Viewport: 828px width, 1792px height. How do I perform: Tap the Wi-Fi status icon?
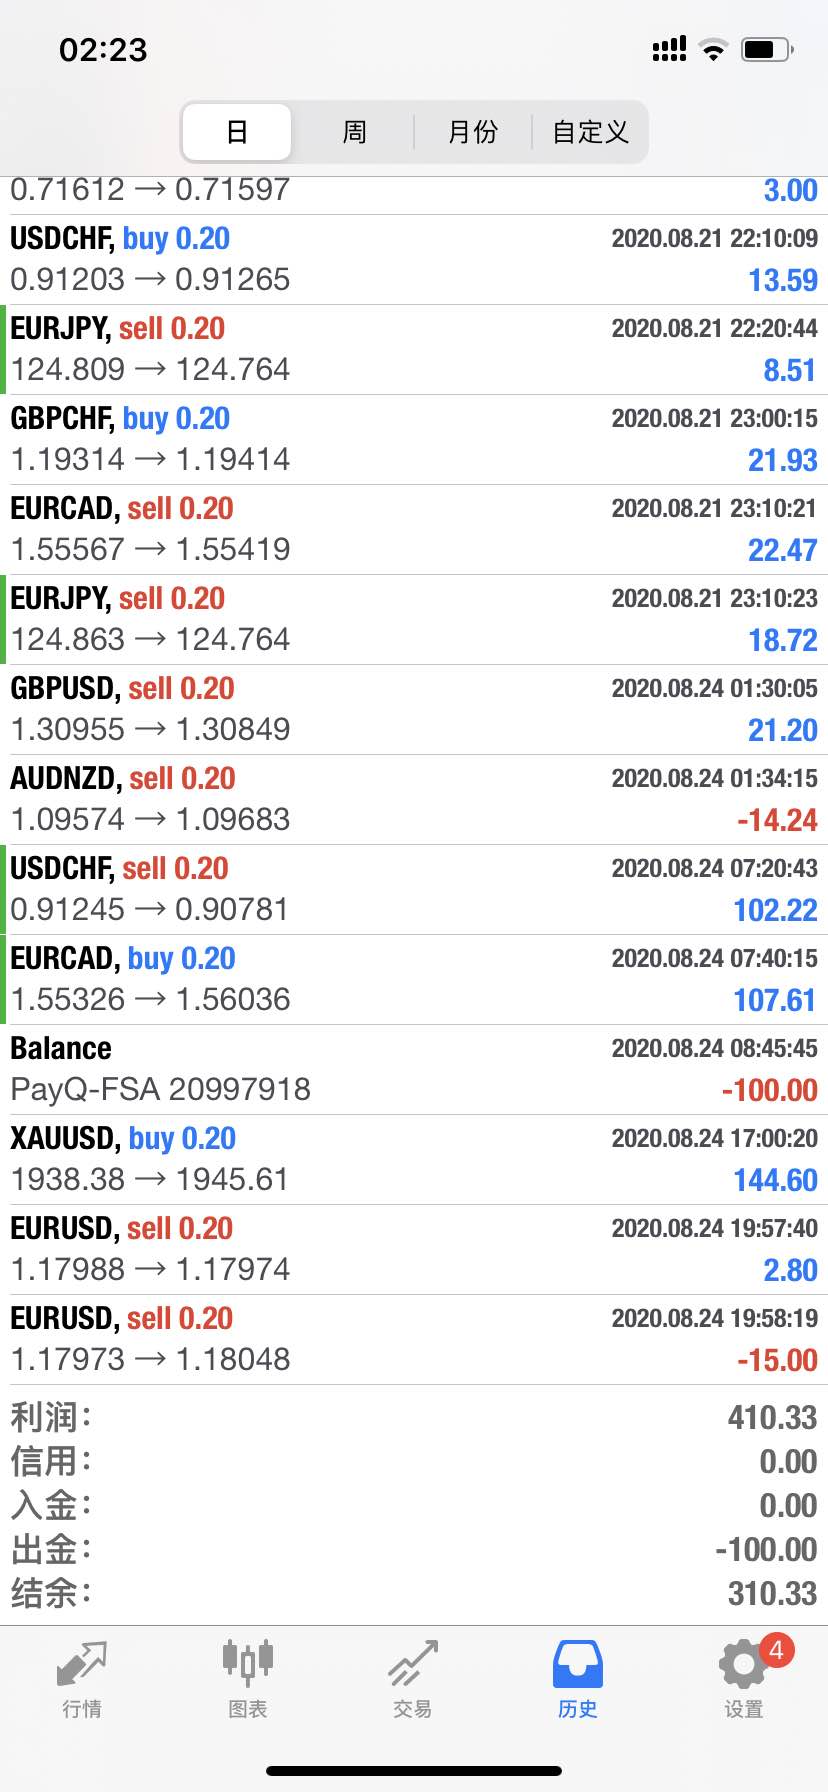[x=713, y=49]
